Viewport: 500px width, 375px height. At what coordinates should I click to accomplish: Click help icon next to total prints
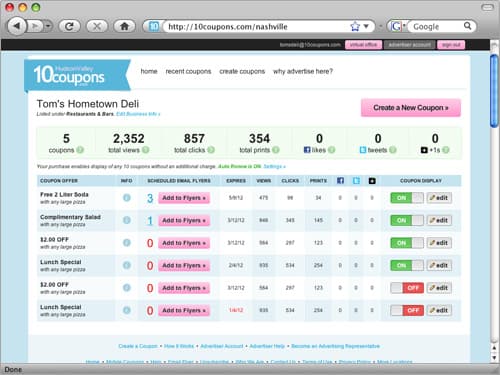(275, 150)
